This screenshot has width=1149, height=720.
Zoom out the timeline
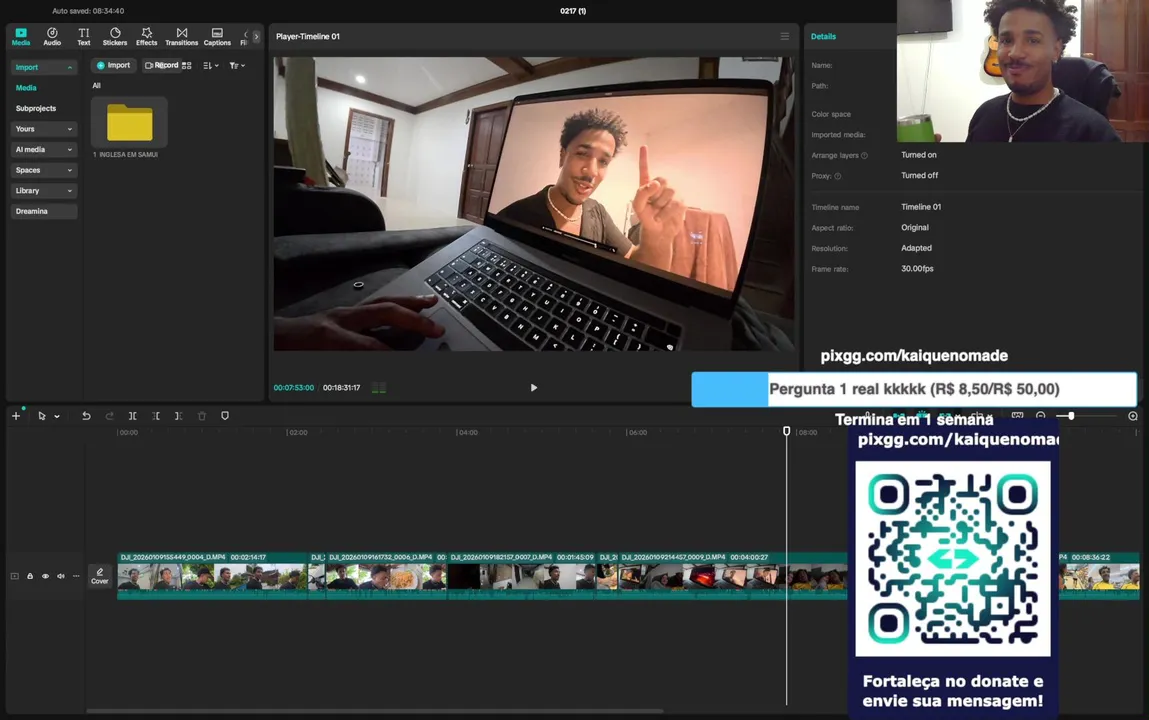coord(1041,416)
